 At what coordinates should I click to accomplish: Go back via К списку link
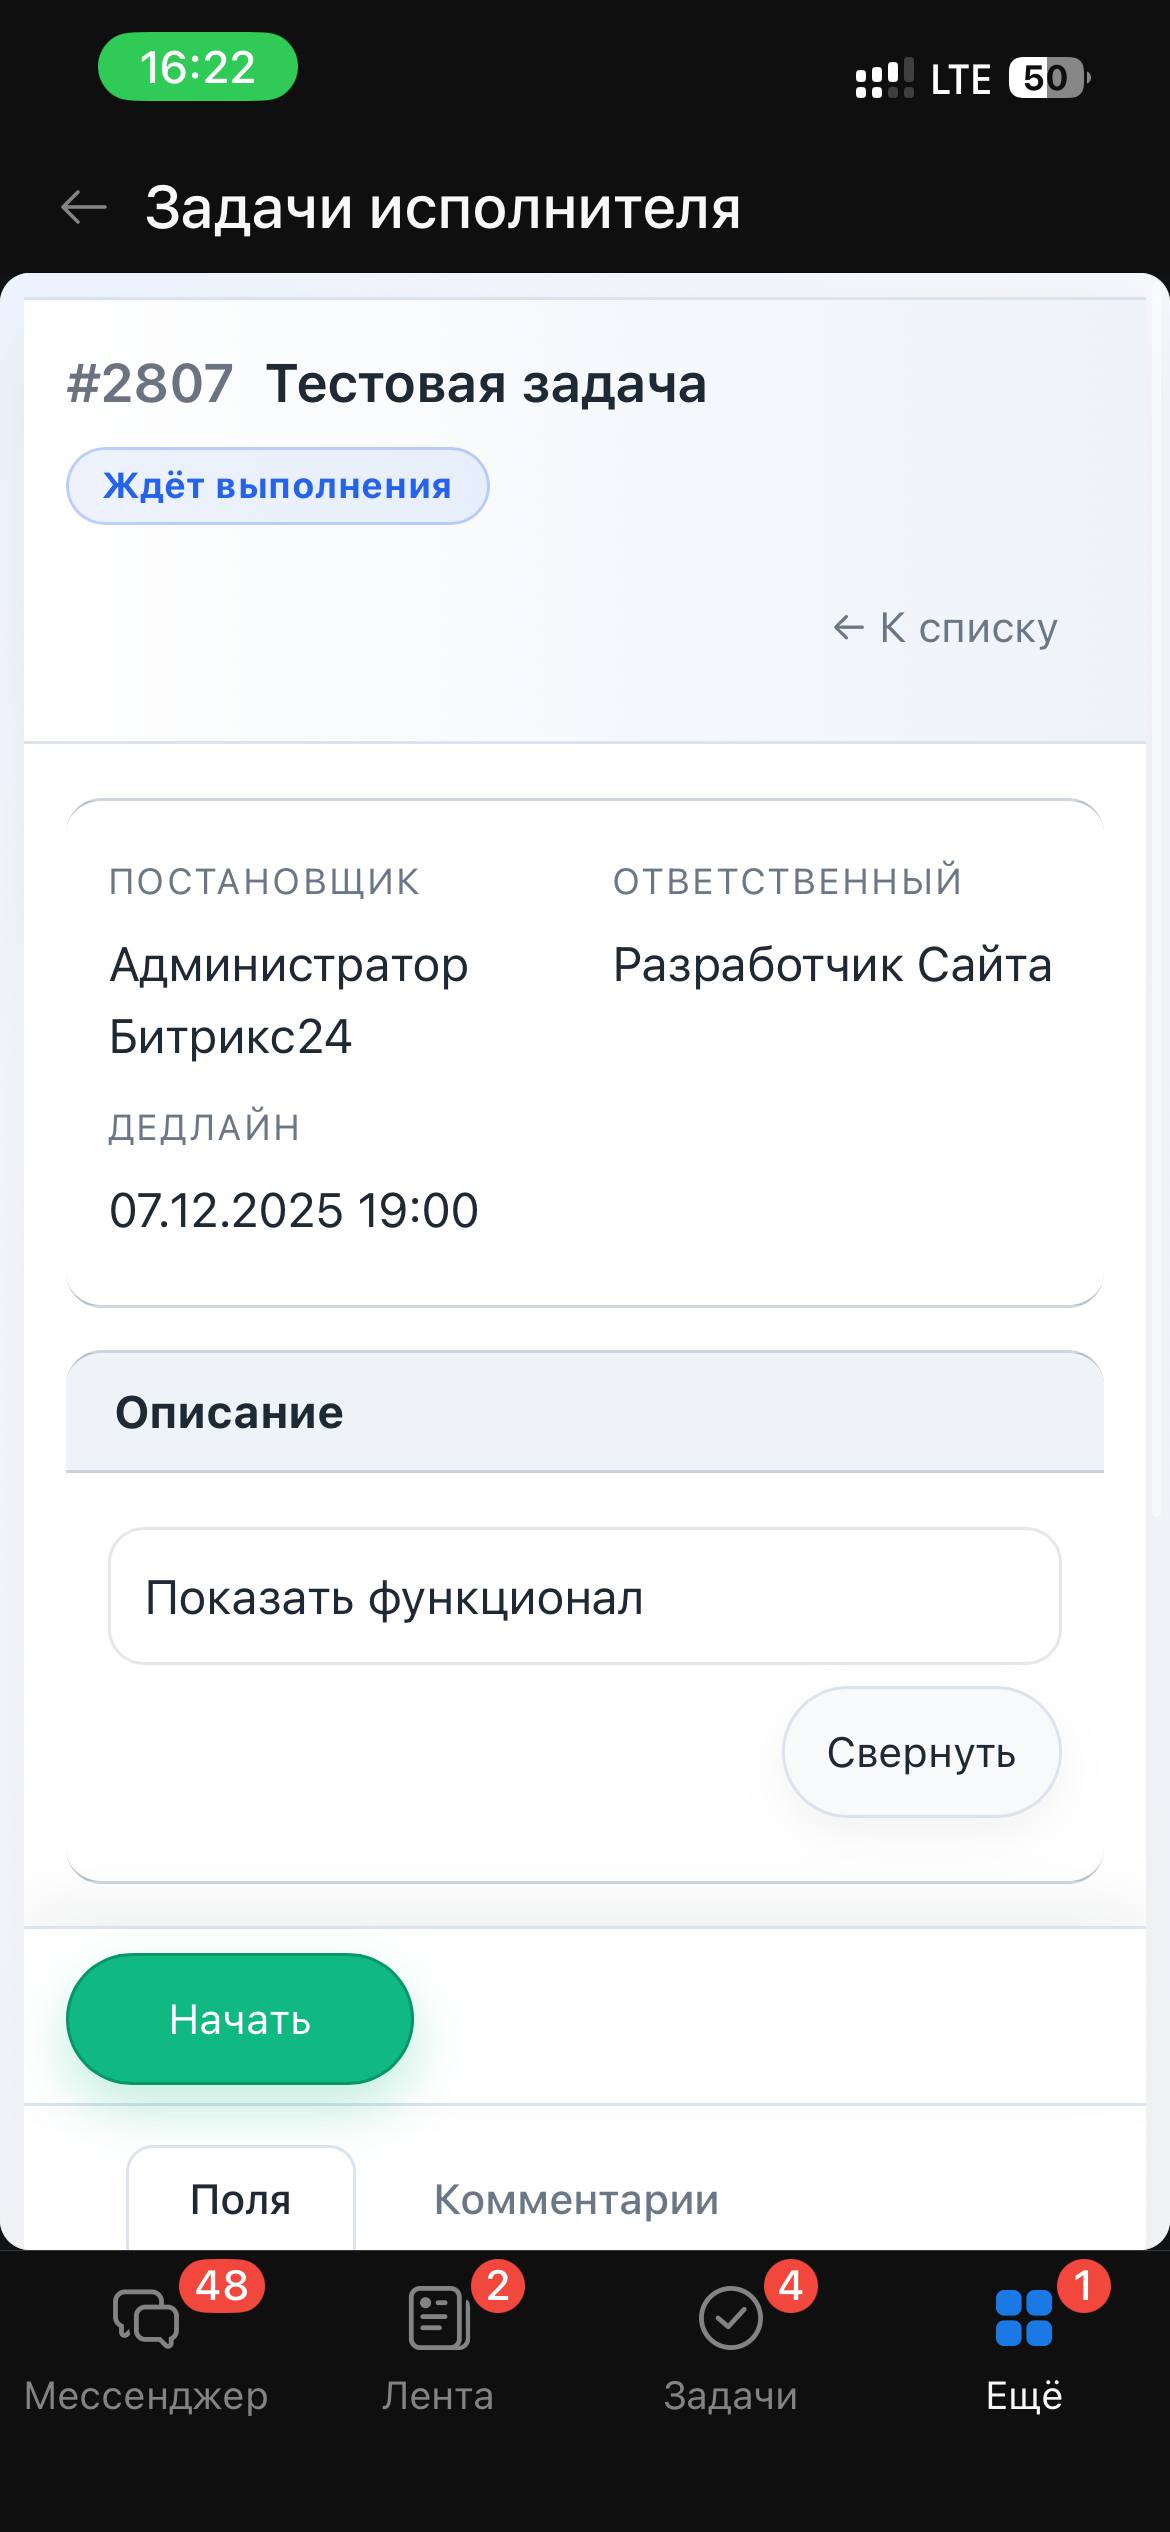point(946,628)
